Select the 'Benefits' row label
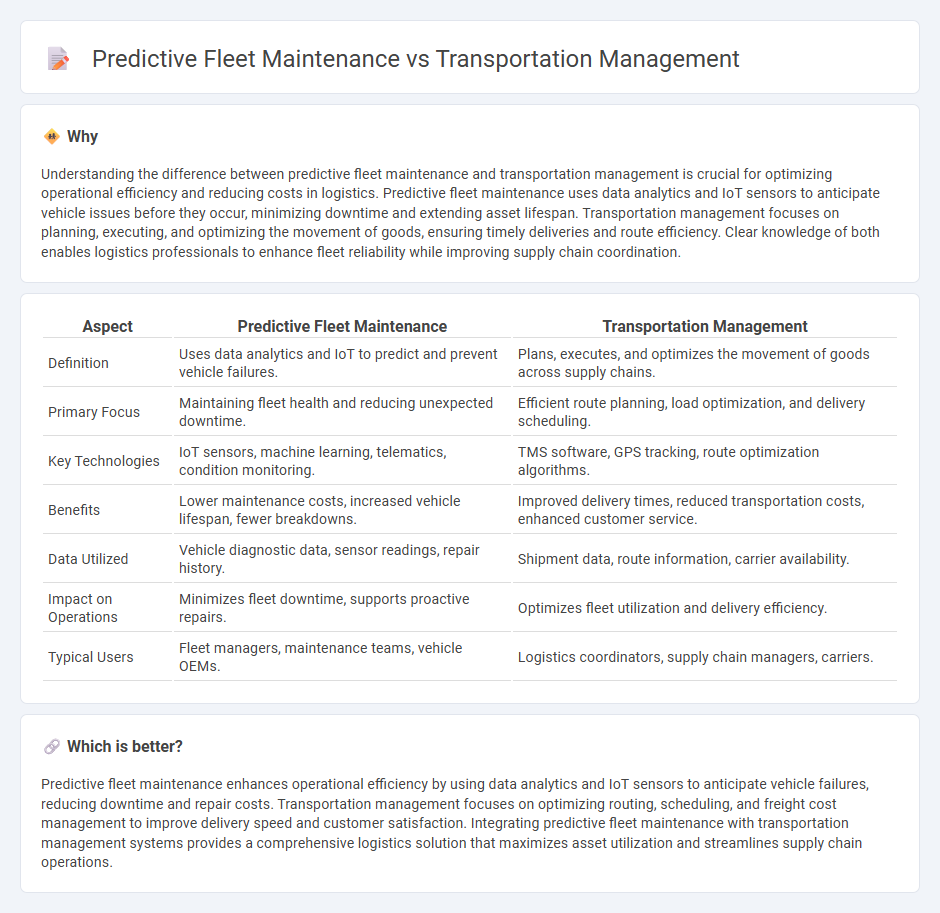940x913 pixels. click(74, 510)
